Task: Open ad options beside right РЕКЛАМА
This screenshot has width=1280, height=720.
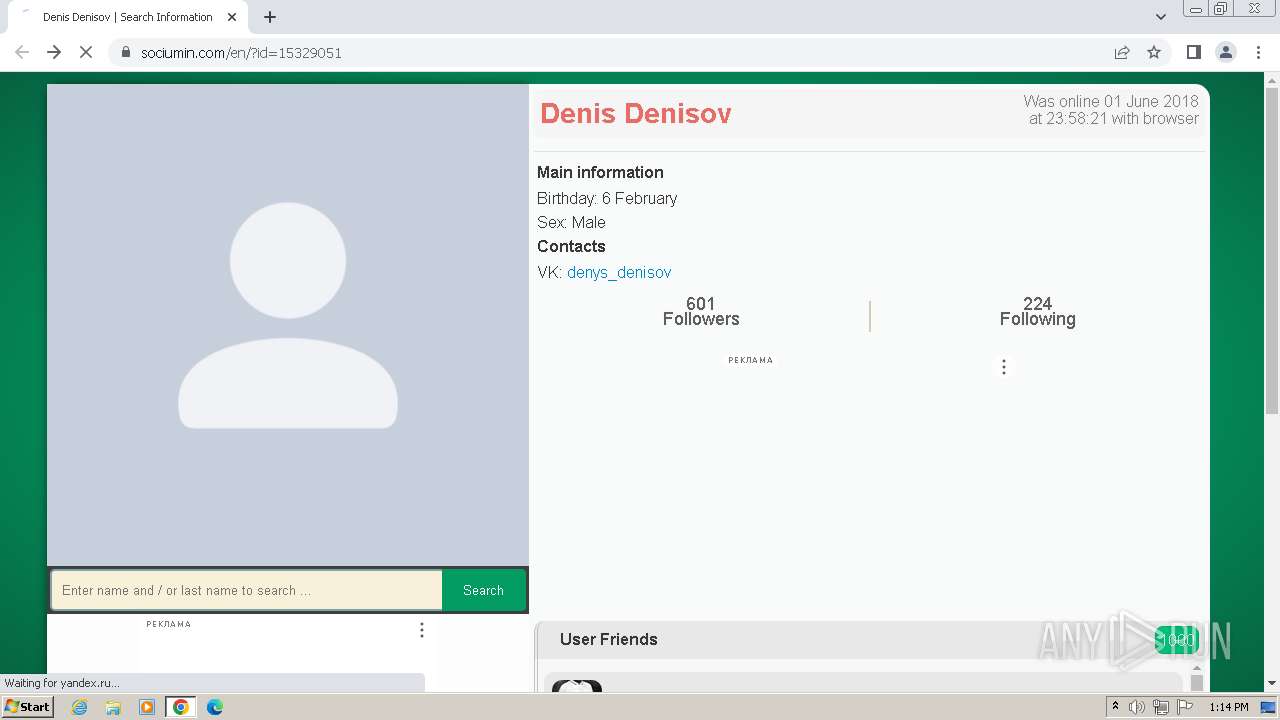Action: point(1004,367)
